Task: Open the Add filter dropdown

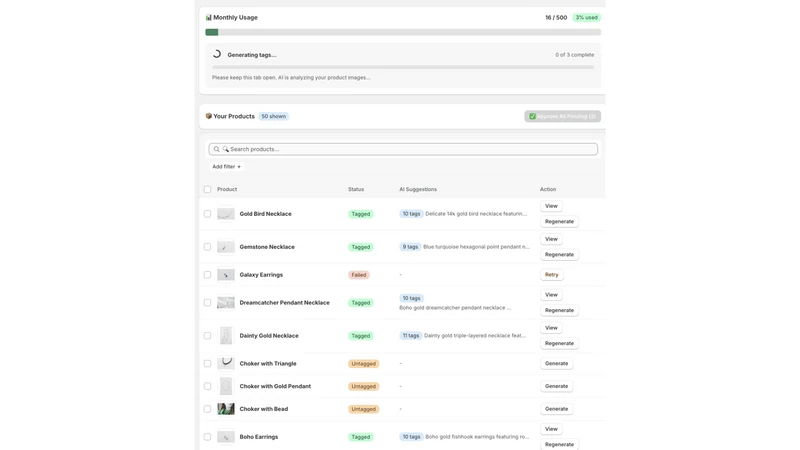Action: [x=227, y=167]
